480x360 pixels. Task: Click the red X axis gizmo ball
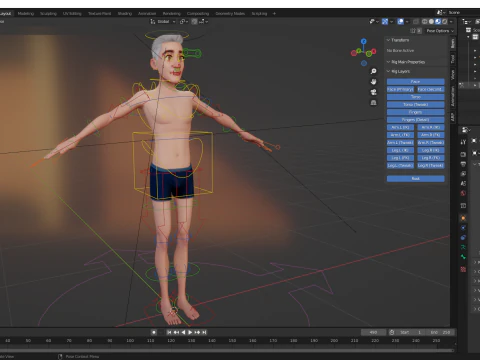[x=374, y=51]
